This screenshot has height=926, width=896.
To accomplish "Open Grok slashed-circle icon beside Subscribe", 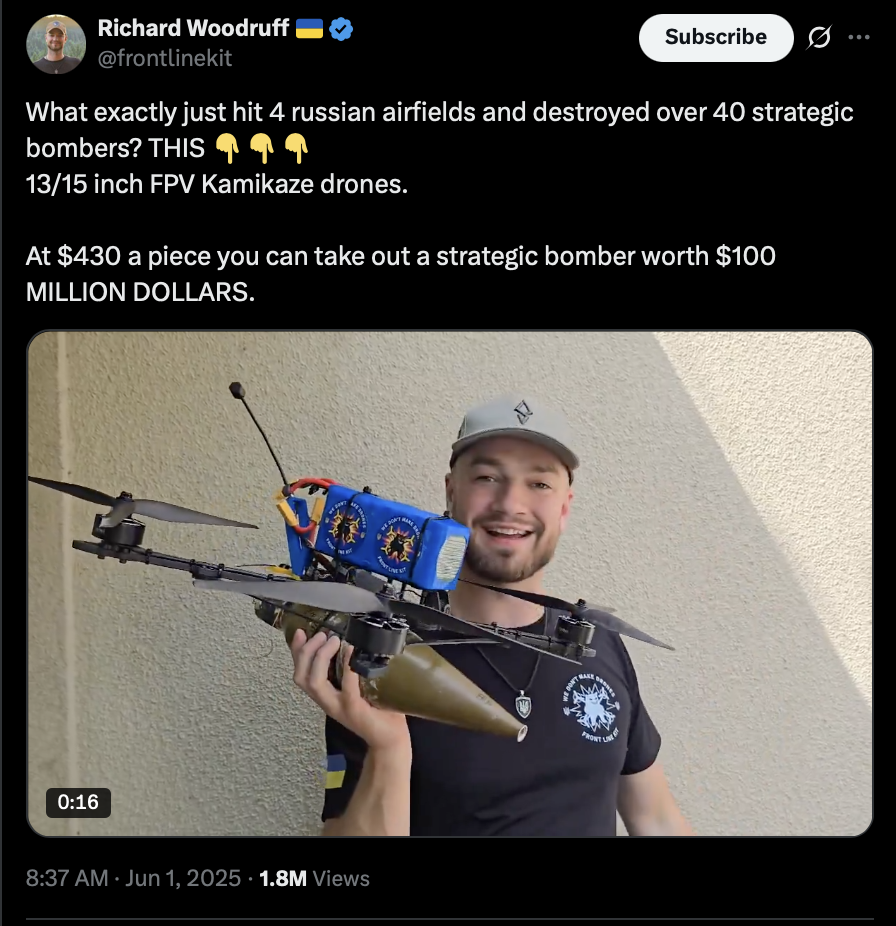I will [x=819, y=37].
